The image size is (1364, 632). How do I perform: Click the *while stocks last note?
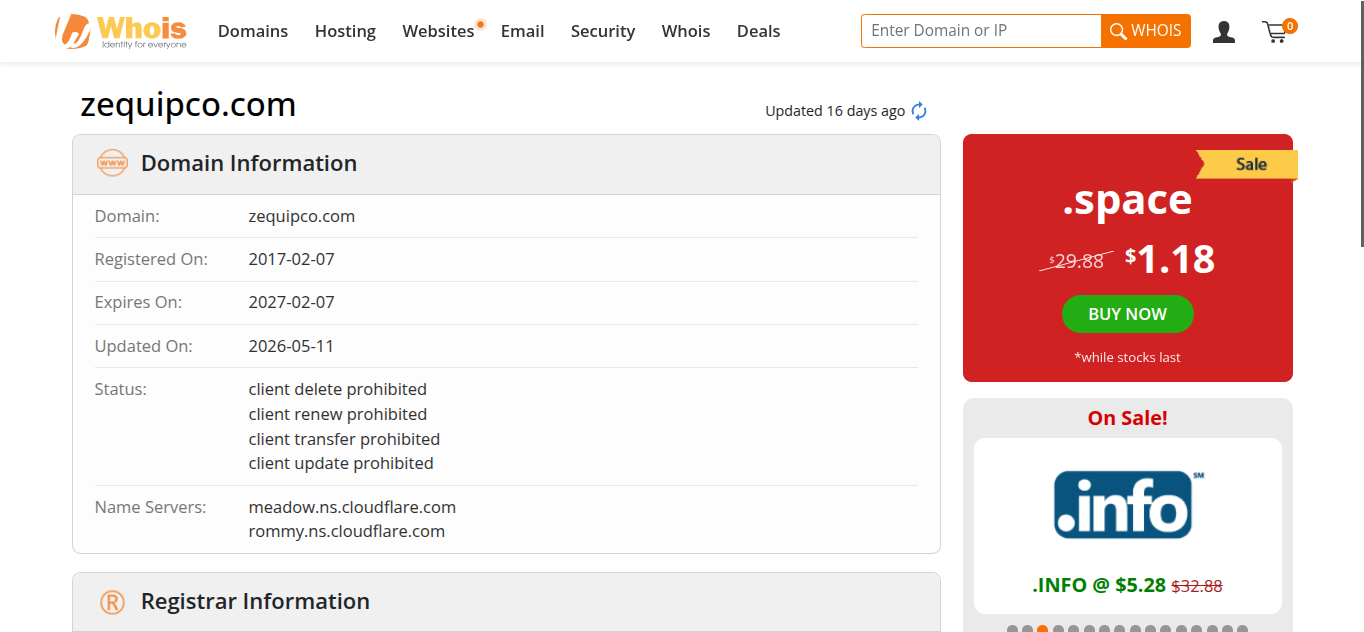click(1127, 357)
